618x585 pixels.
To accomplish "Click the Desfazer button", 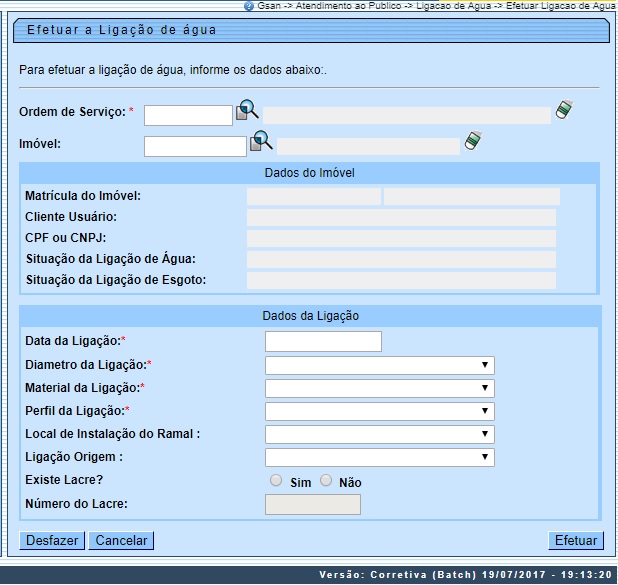I will [52, 540].
